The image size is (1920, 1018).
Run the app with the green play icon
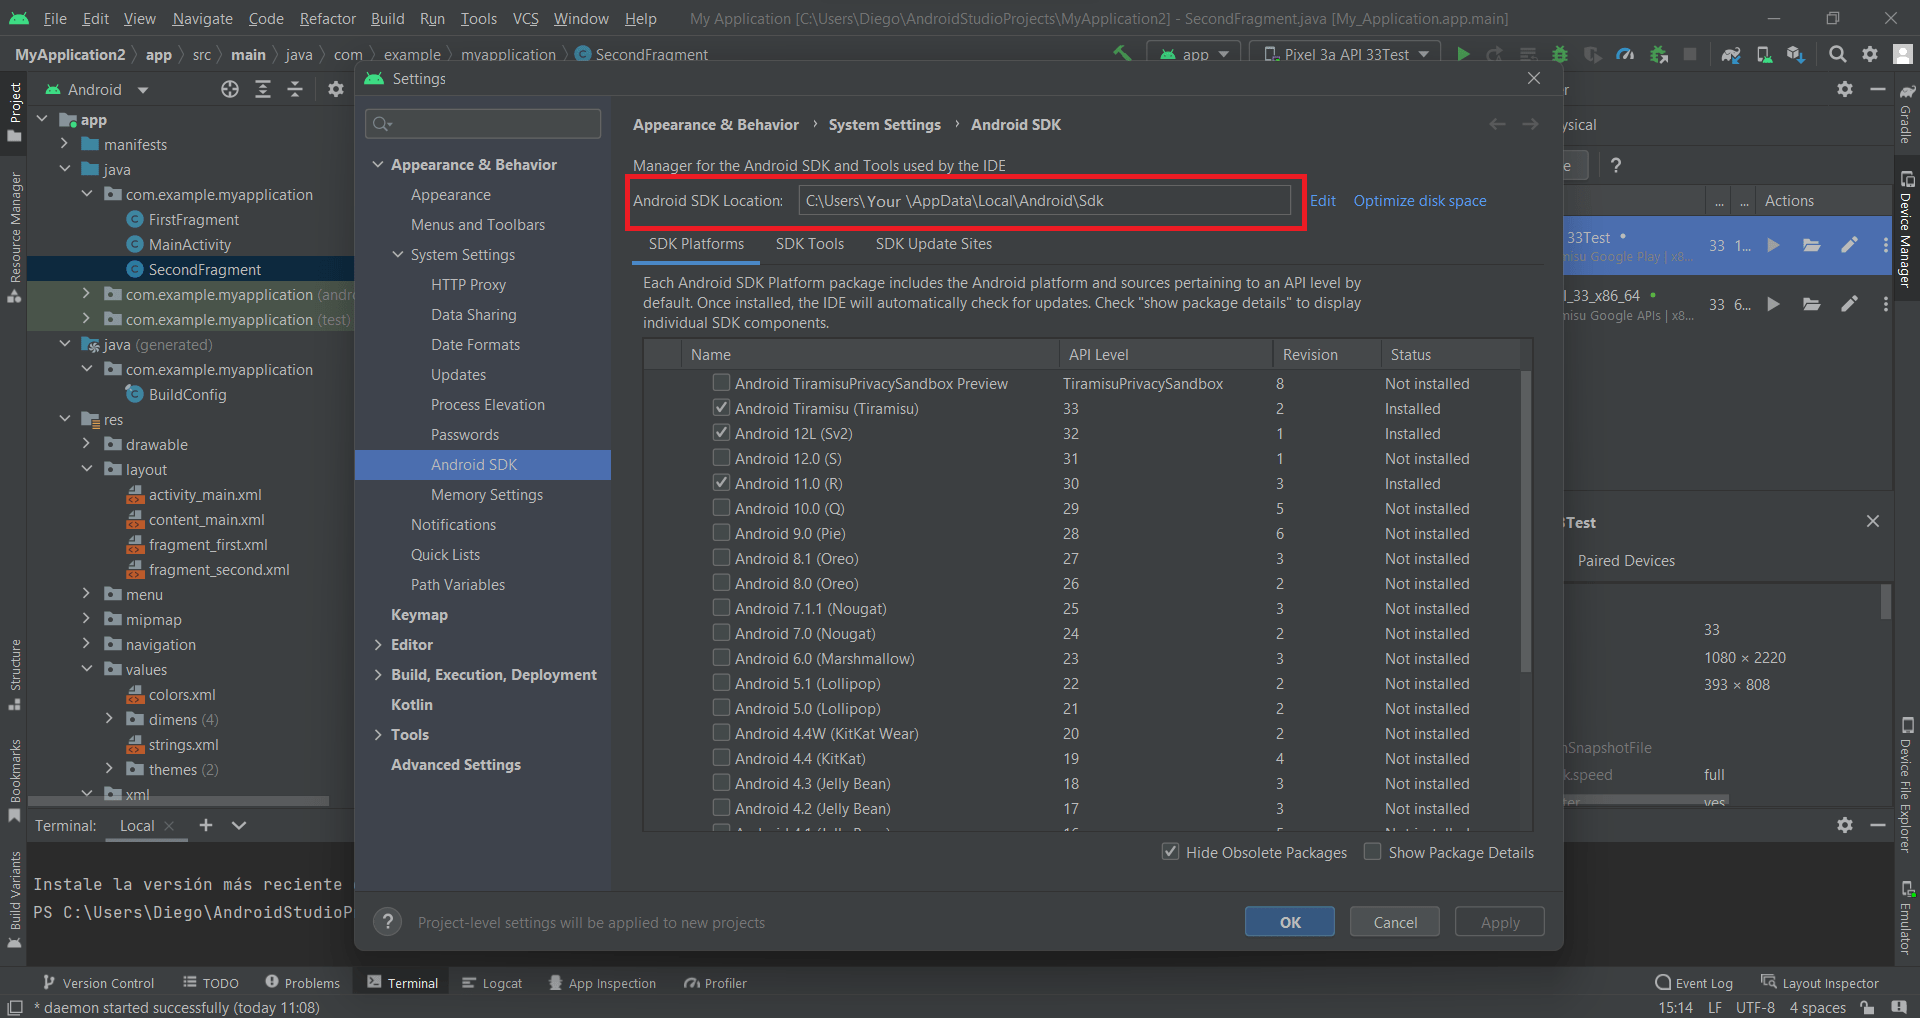1463,54
